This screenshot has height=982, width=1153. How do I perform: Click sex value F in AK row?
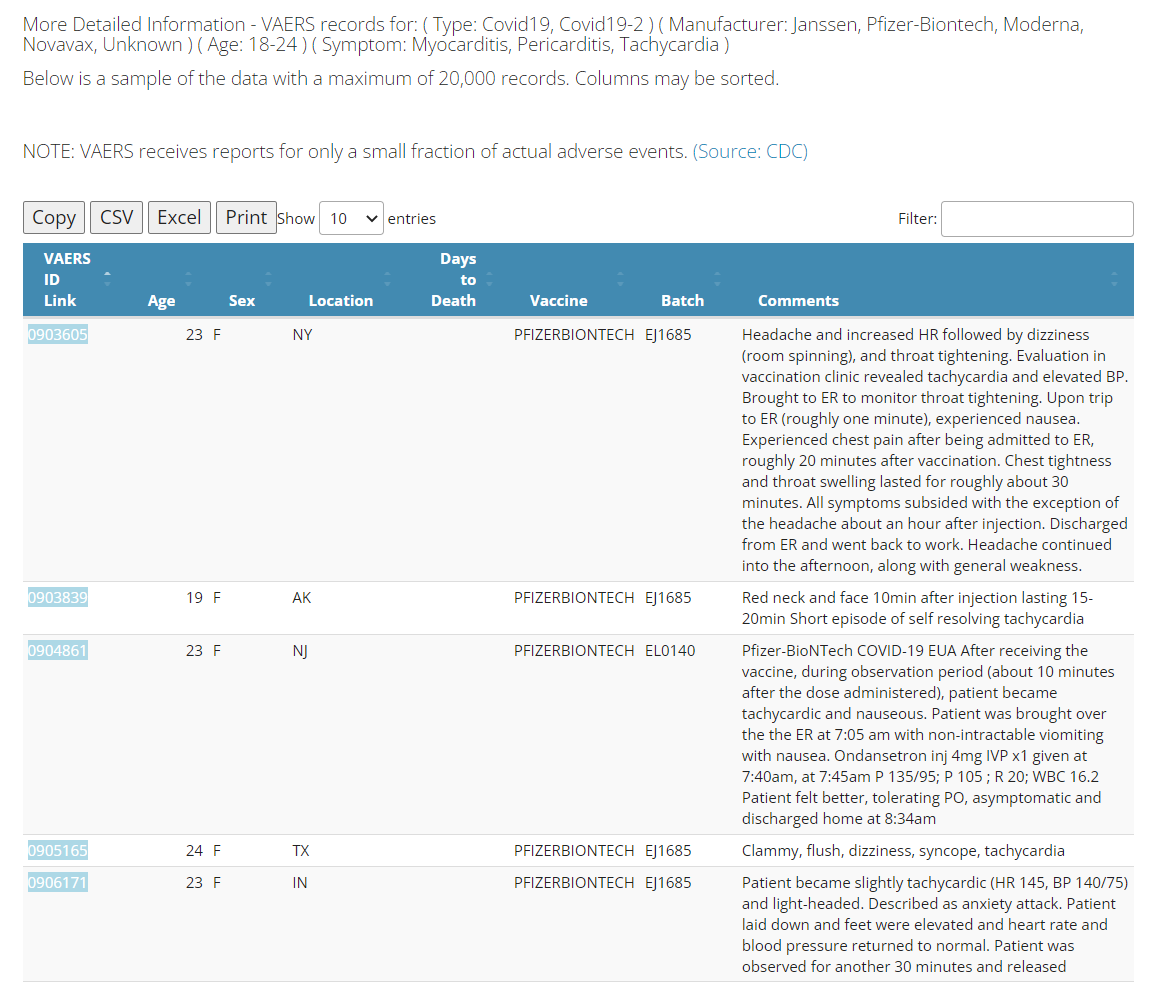[217, 598]
